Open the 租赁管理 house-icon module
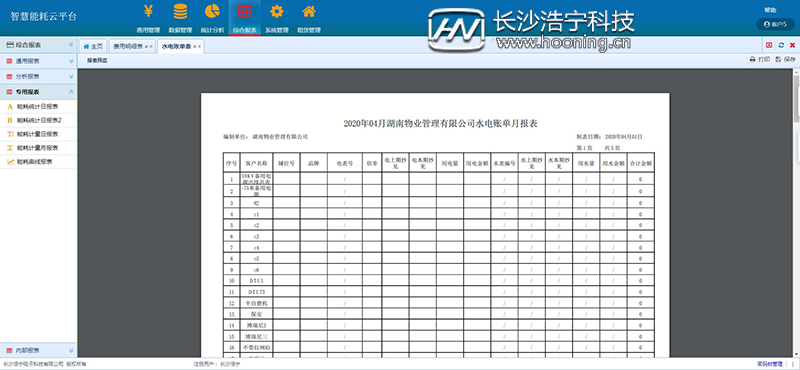The height and width of the screenshot is (370, 800). point(308,18)
